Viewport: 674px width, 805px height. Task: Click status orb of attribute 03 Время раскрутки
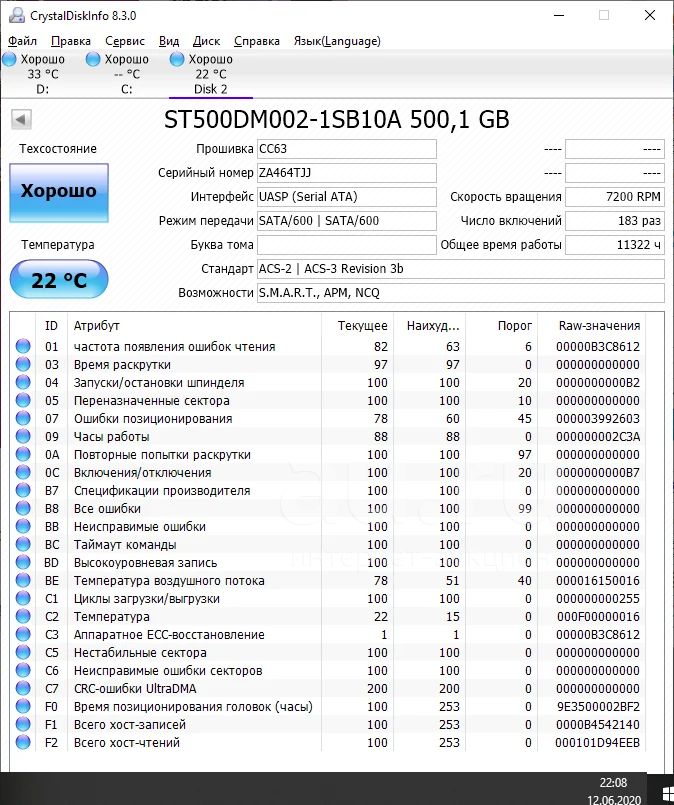[23, 364]
